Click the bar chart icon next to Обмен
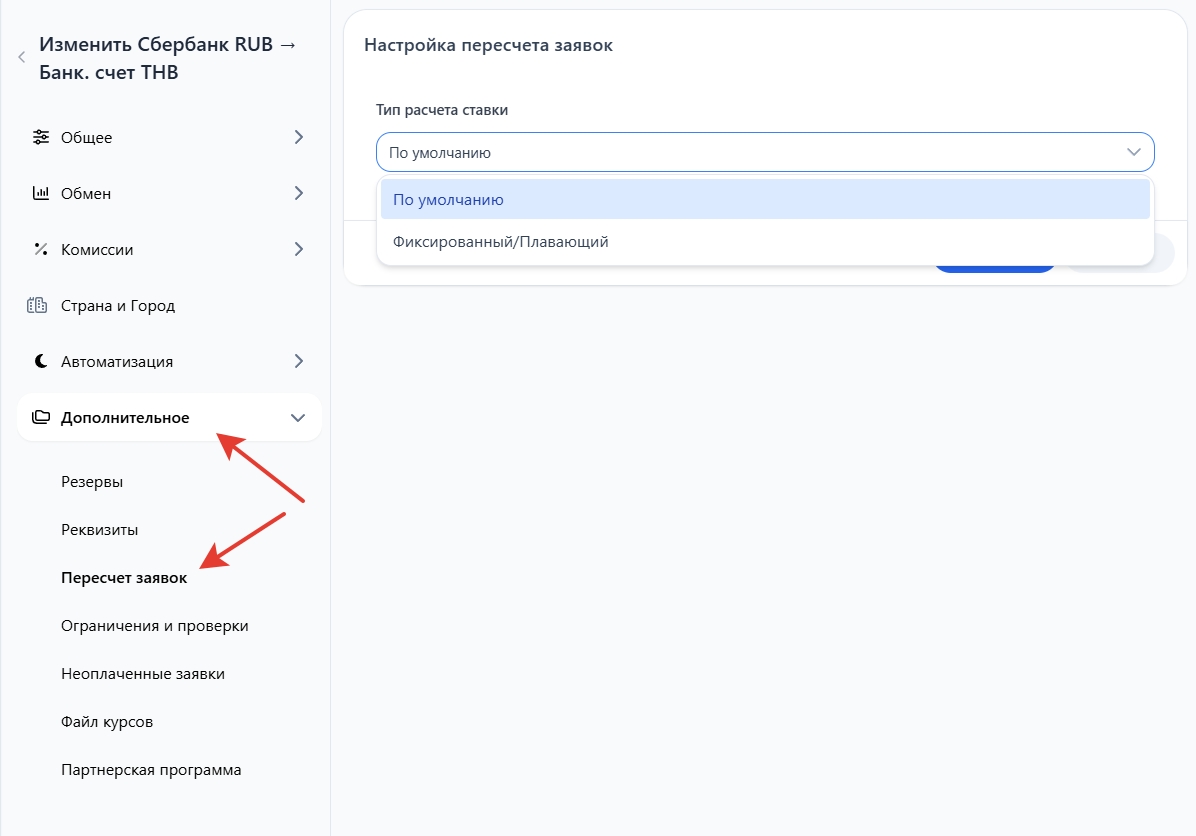Viewport: 1196px width, 836px height. (41, 193)
